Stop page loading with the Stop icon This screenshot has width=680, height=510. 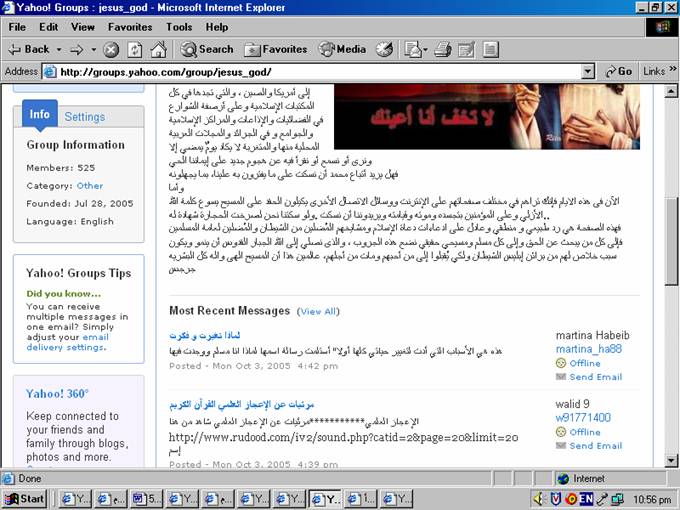coord(111,50)
